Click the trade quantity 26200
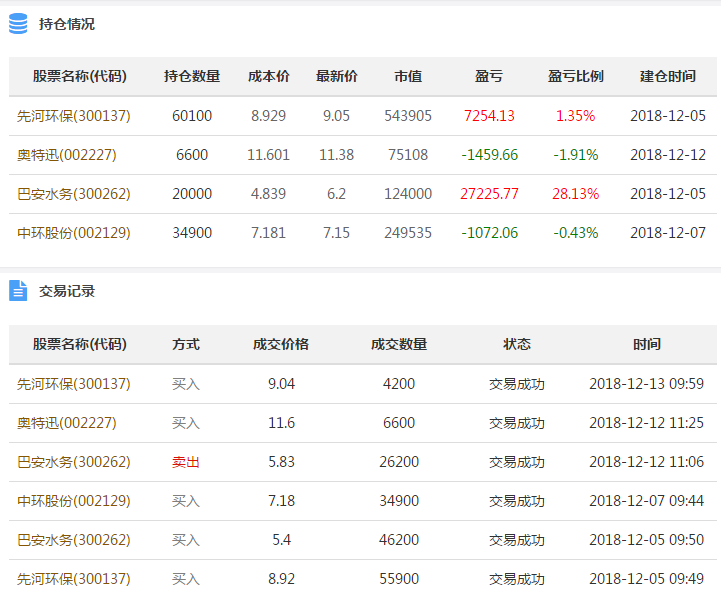This screenshot has width=721, height=591. click(399, 462)
